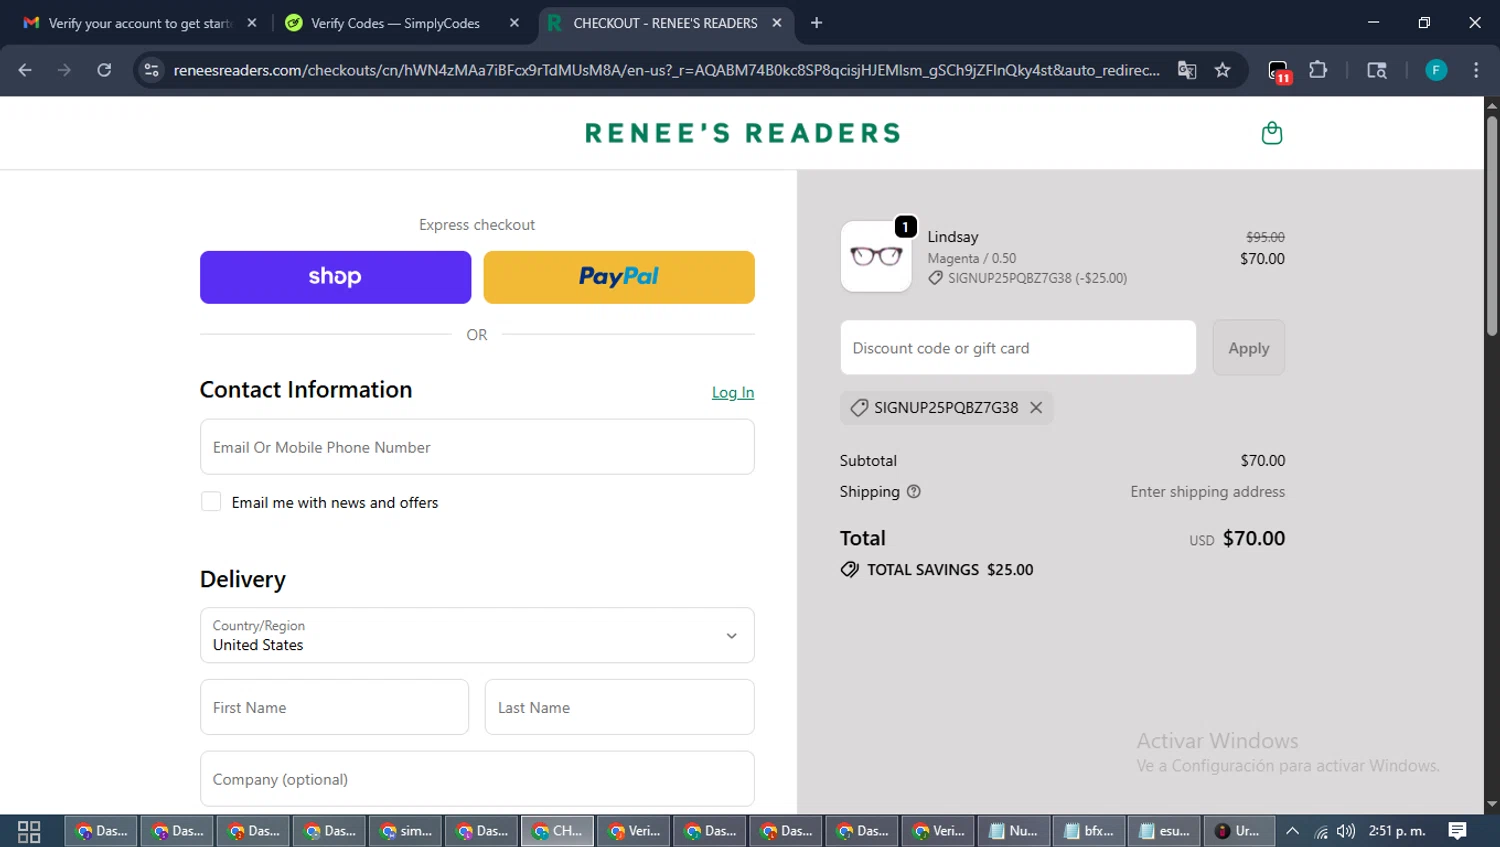Open the taskbar item labeled CH...

tap(557, 831)
